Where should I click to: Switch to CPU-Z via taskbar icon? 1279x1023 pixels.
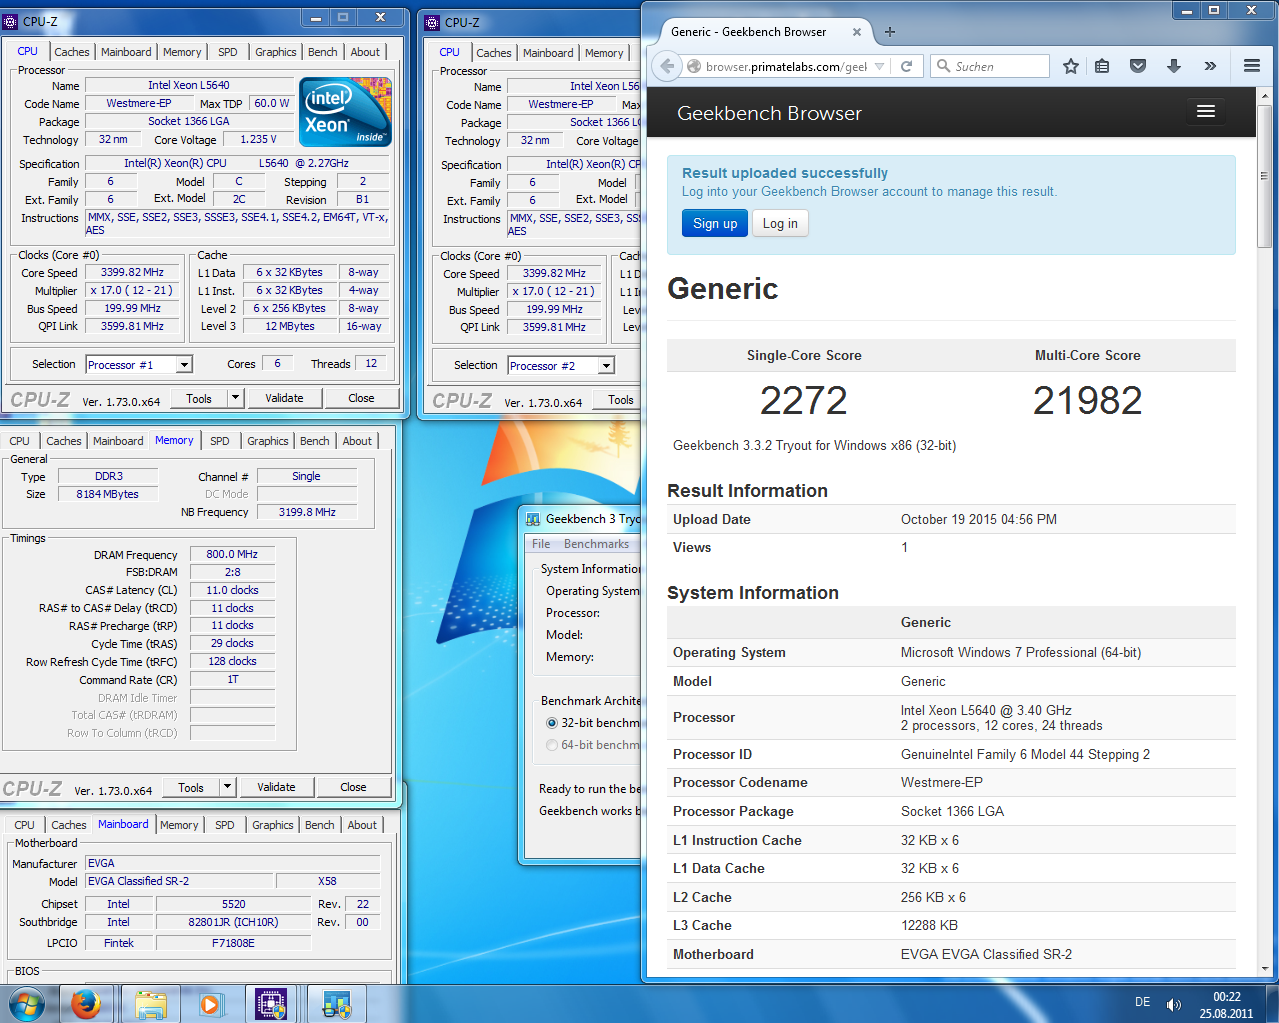[271, 1003]
